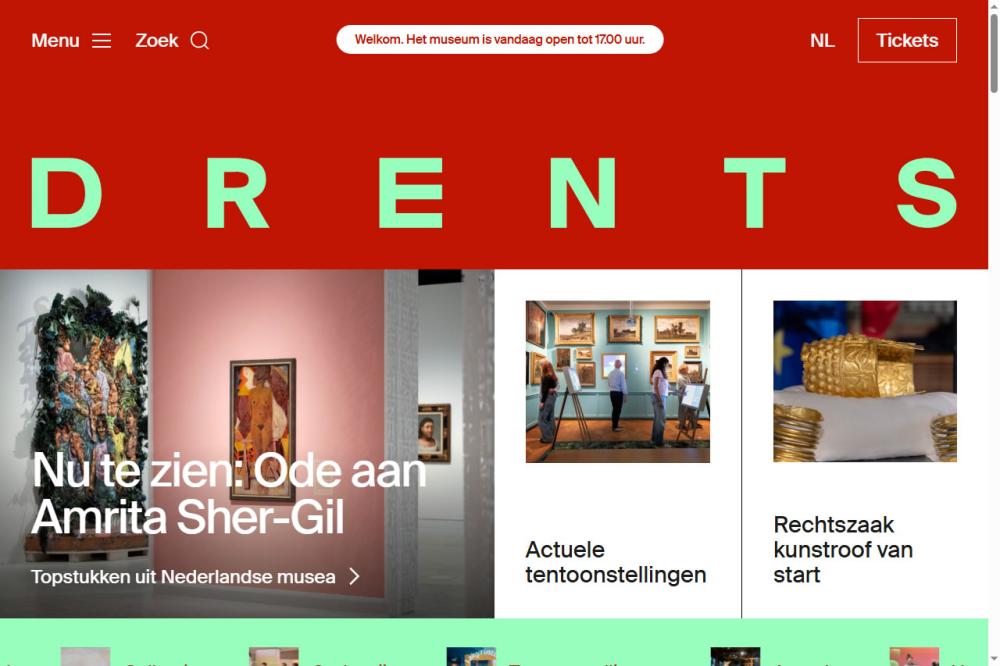Click the arrow beside Topstukken uit Nederlandse musea
This screenshot has height=666, width=1000.
tap(355, 577)
